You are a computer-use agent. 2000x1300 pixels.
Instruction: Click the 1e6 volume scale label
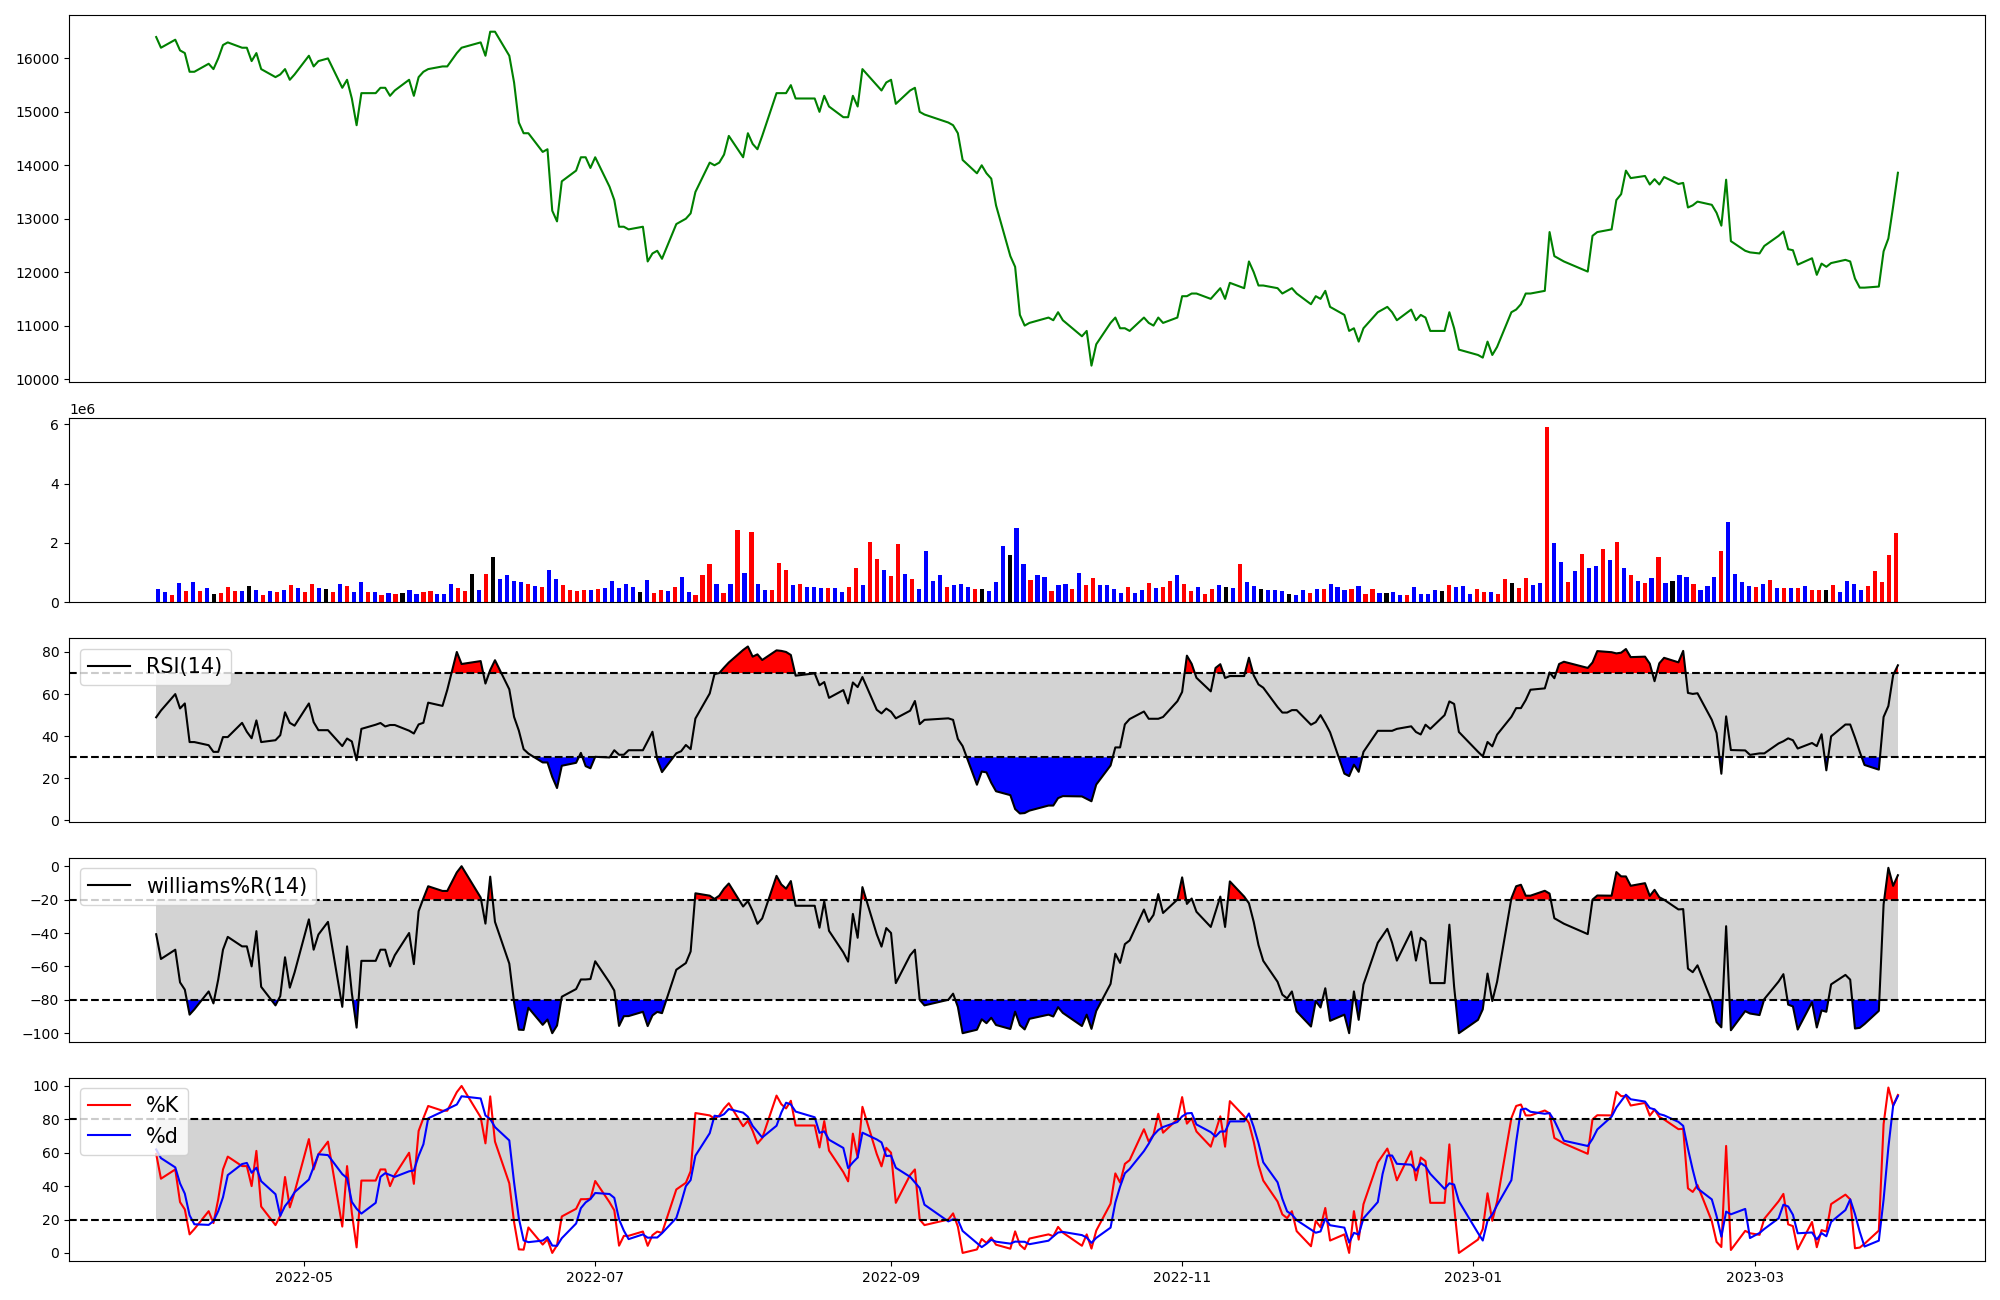coord(82,410)
